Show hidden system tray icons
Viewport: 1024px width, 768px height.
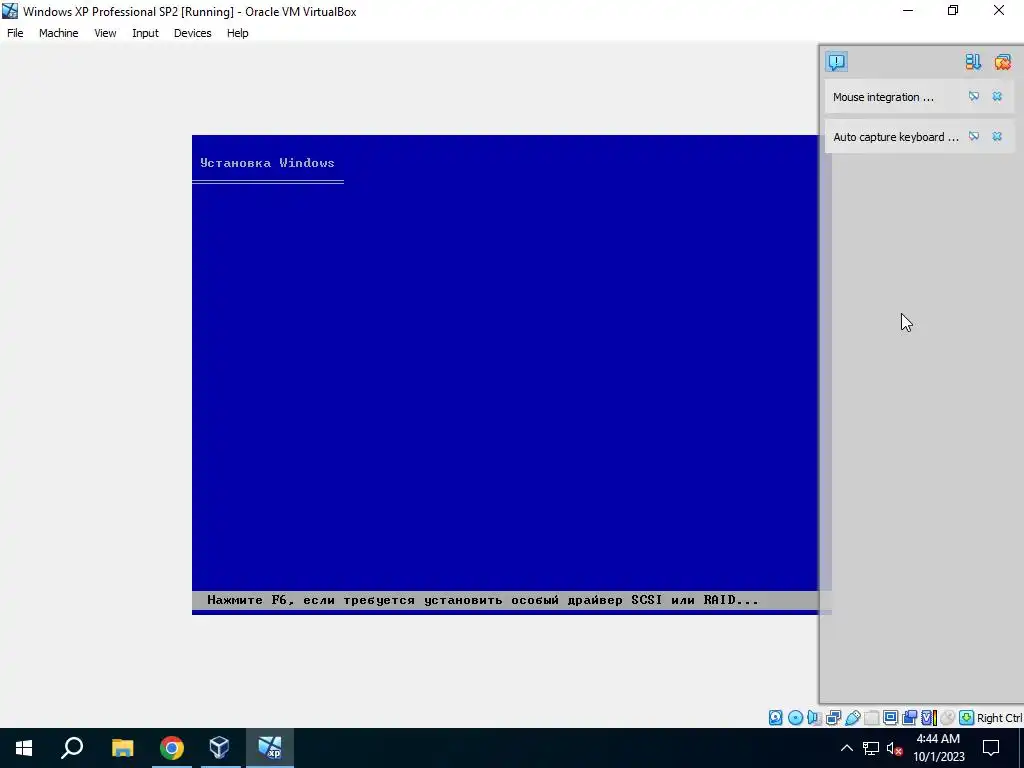tap(846, 748)
